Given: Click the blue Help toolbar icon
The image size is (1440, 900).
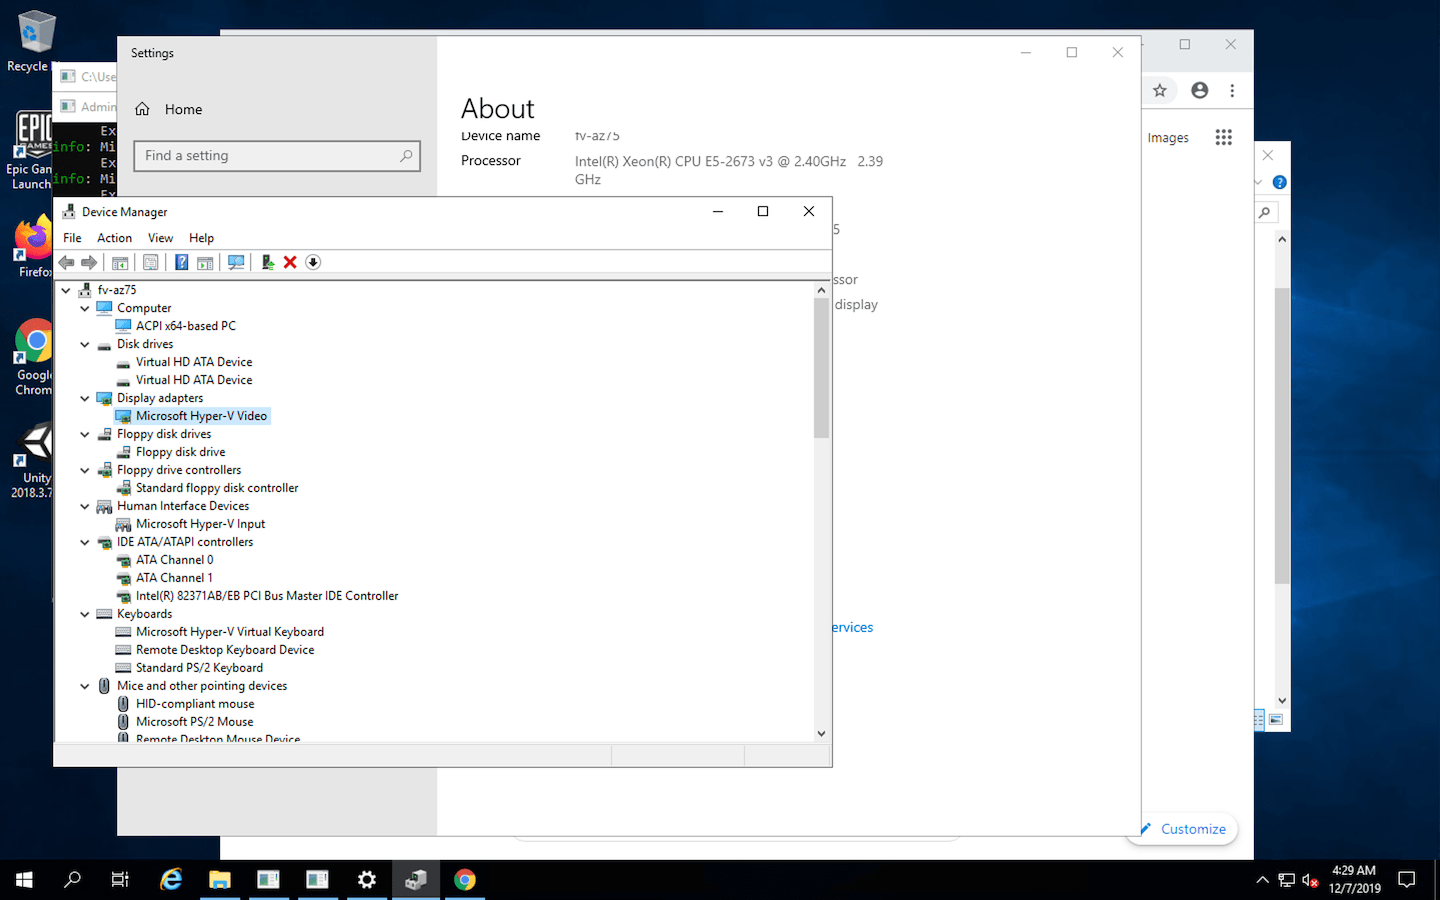Looking at the screenshot, I should (181, 262).
